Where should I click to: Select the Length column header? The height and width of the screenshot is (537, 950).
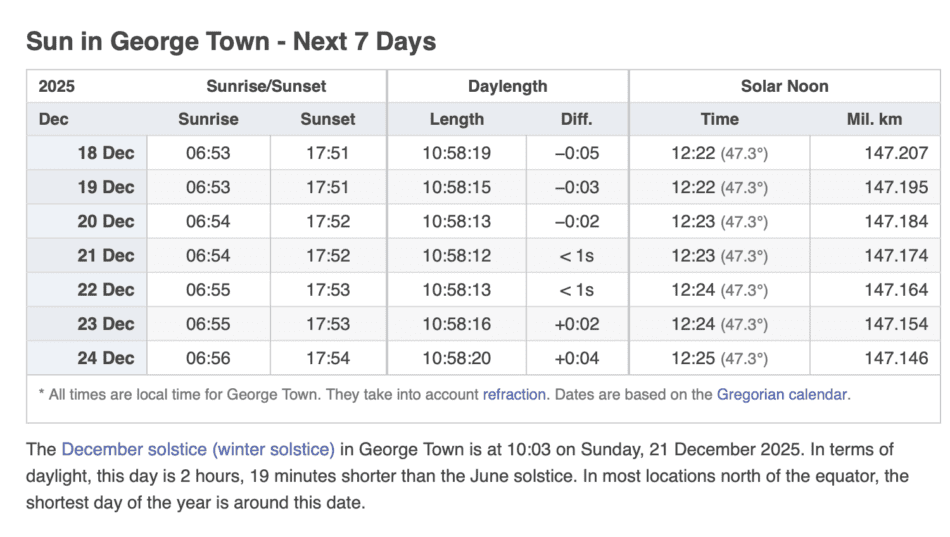click(457, 119)
